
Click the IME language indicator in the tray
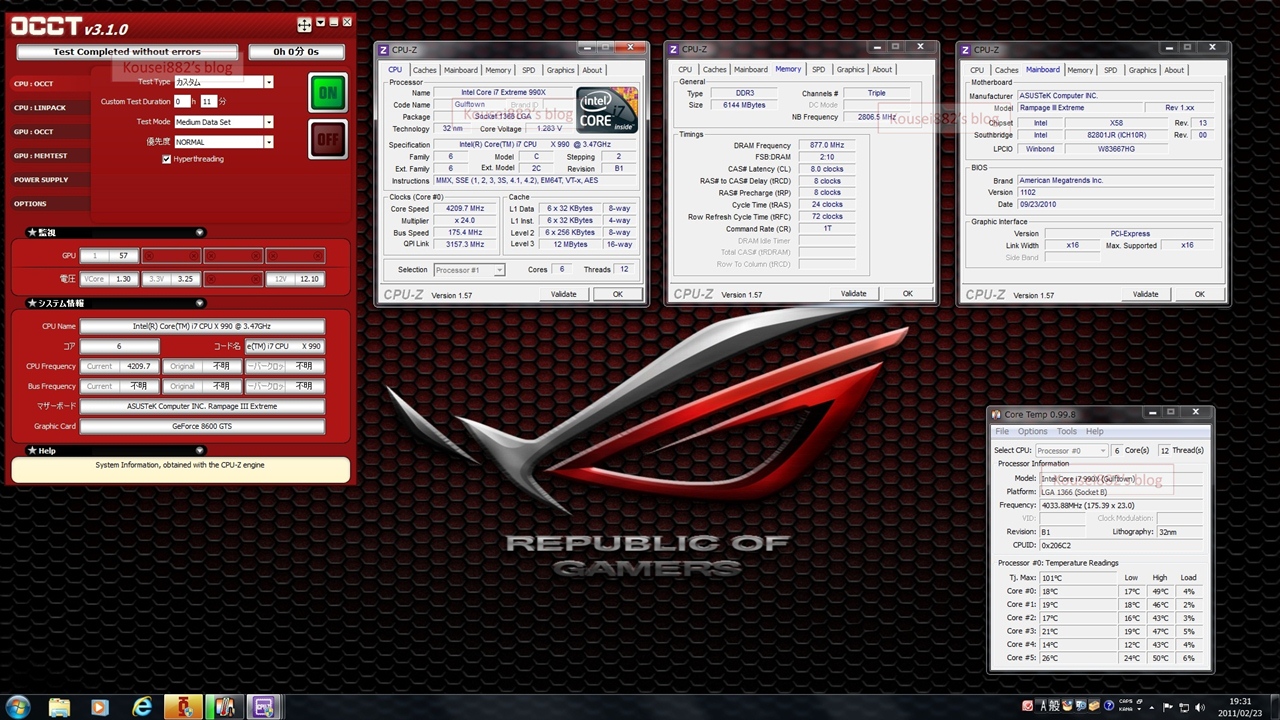1041,706
